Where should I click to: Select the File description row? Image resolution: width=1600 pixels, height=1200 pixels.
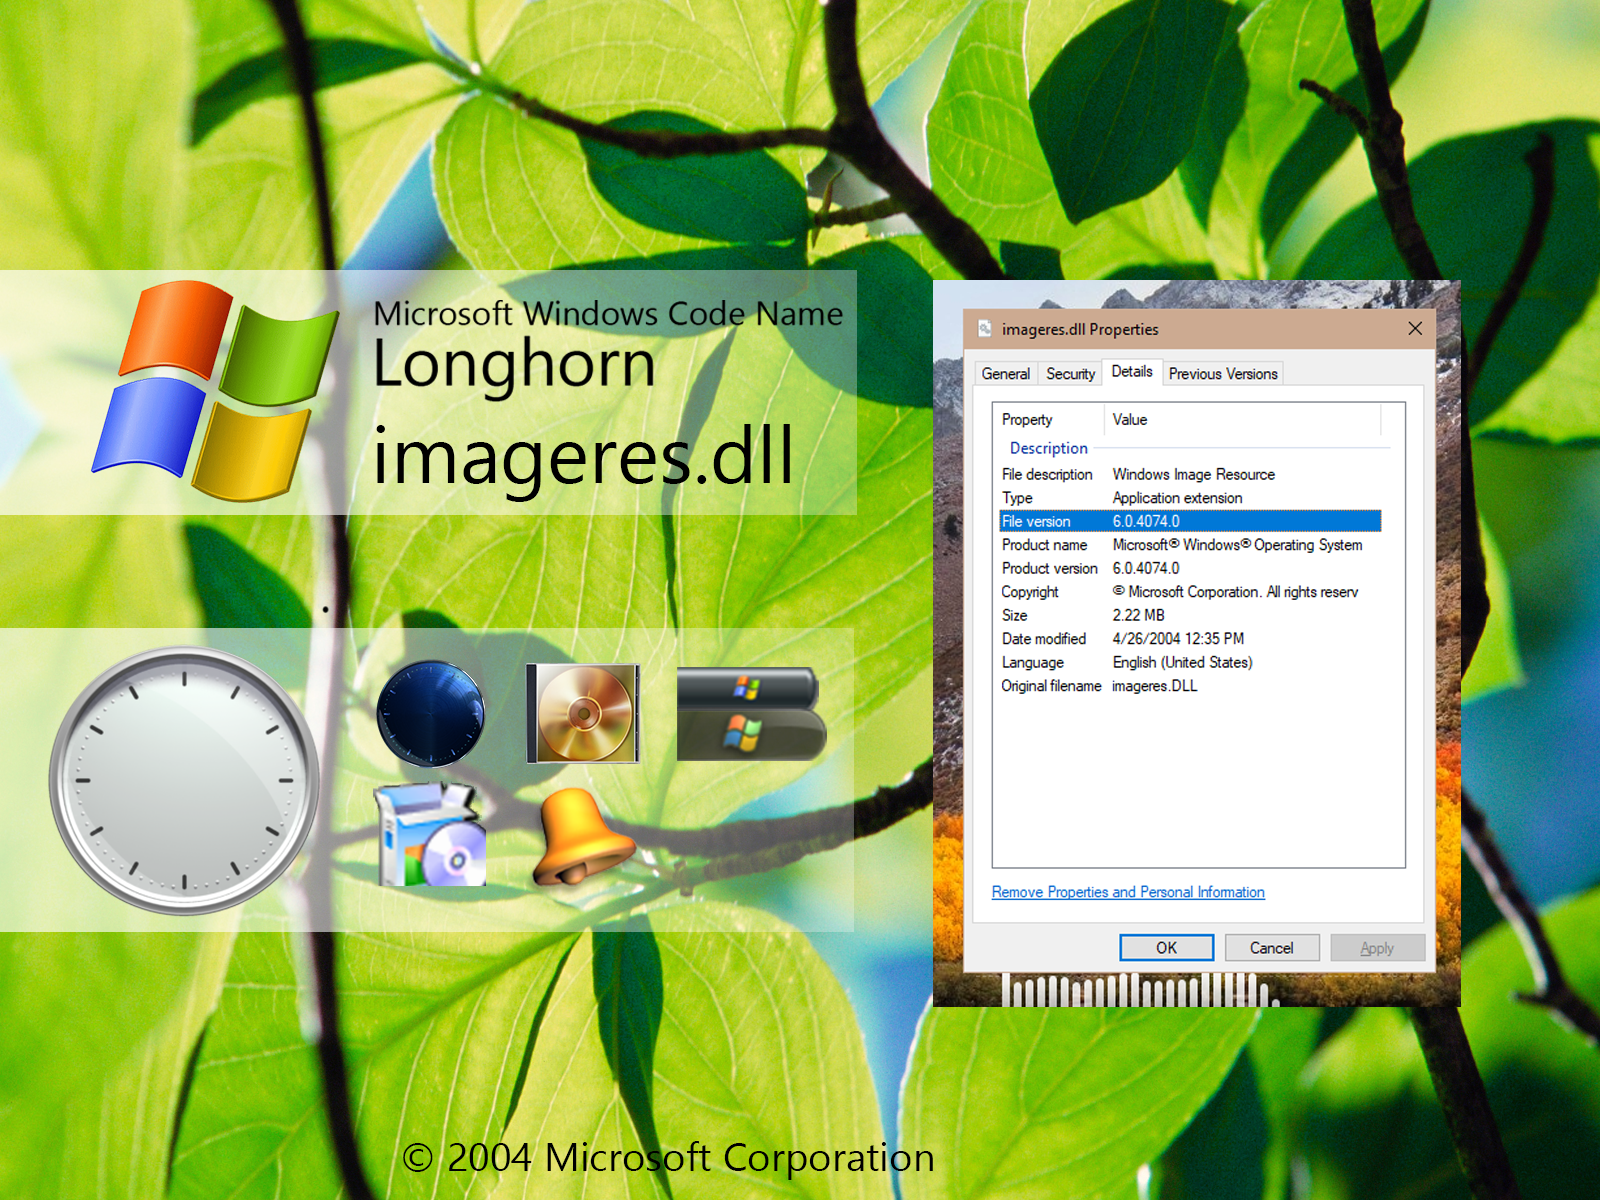point(1190,474)
